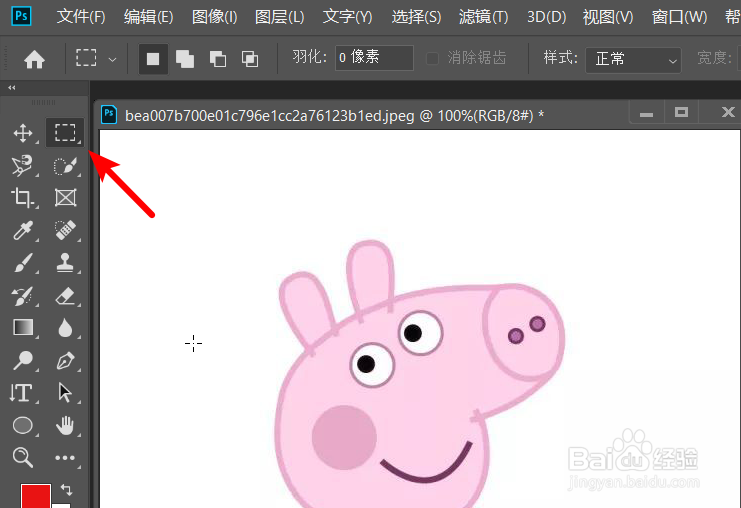Choose the Intersect with selection mode
The width and height of the screenshot is (741, 508).
coord(250,59)
